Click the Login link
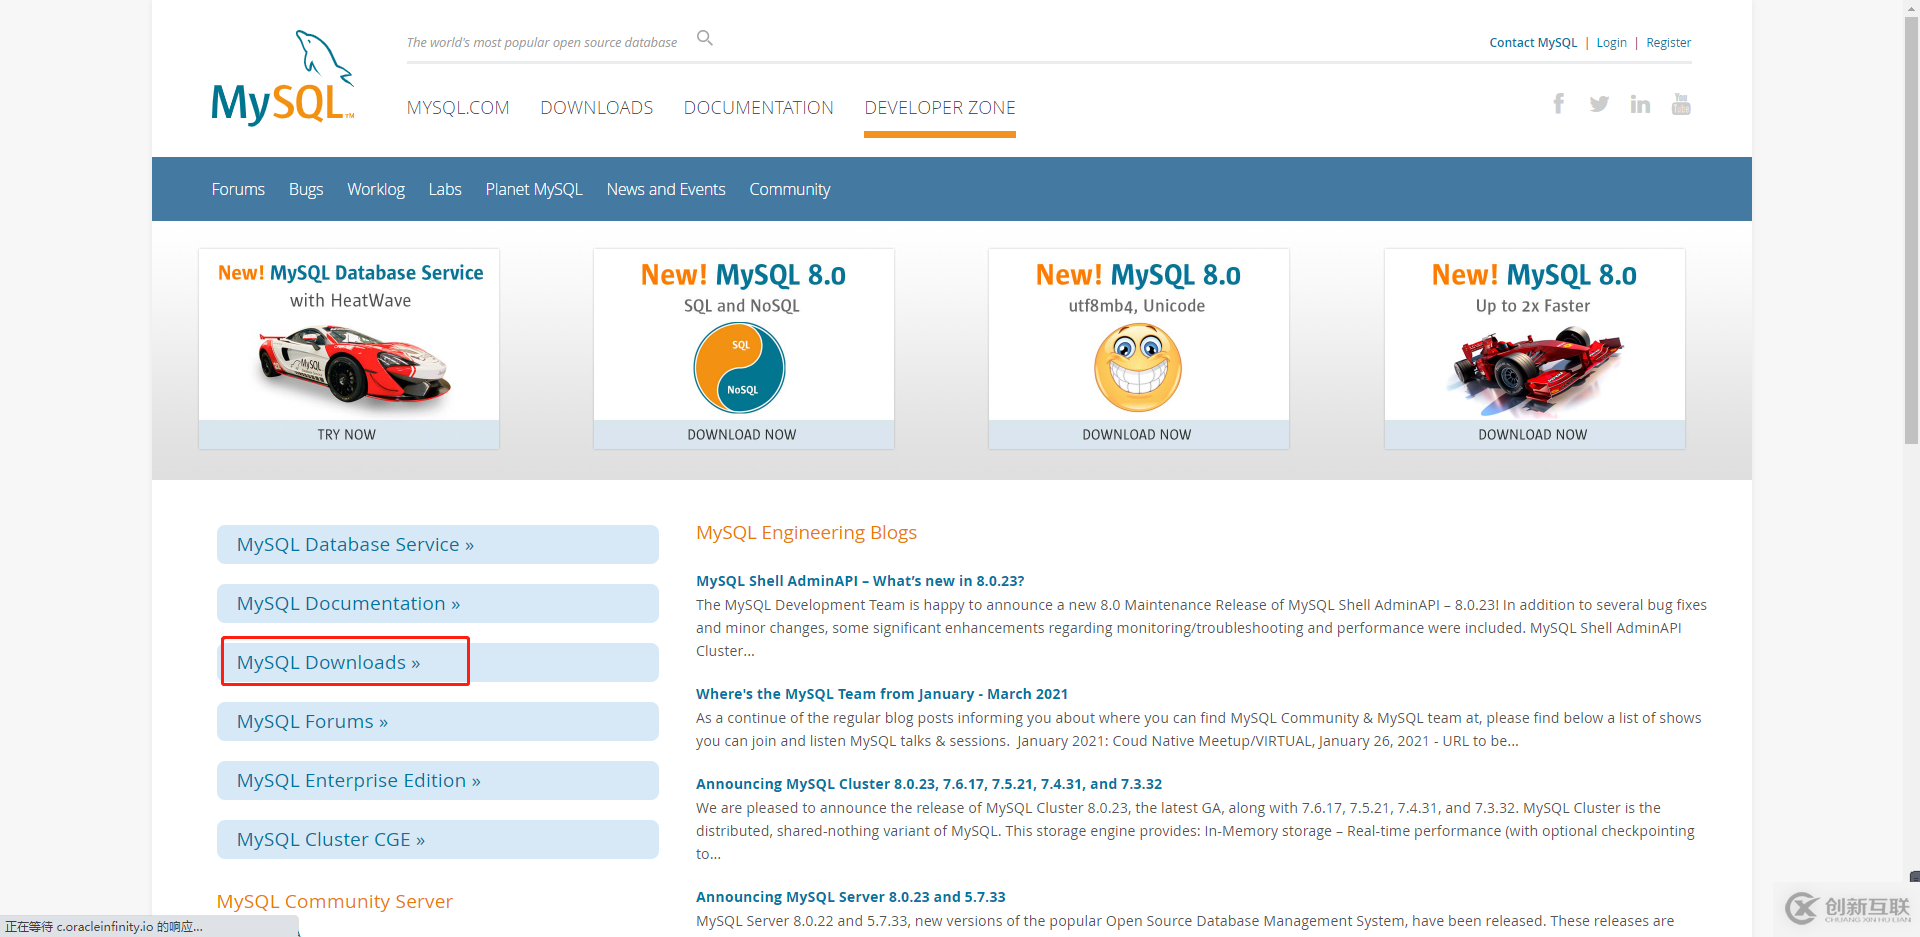1920x937 pixels. click(x=1612, y=43)
